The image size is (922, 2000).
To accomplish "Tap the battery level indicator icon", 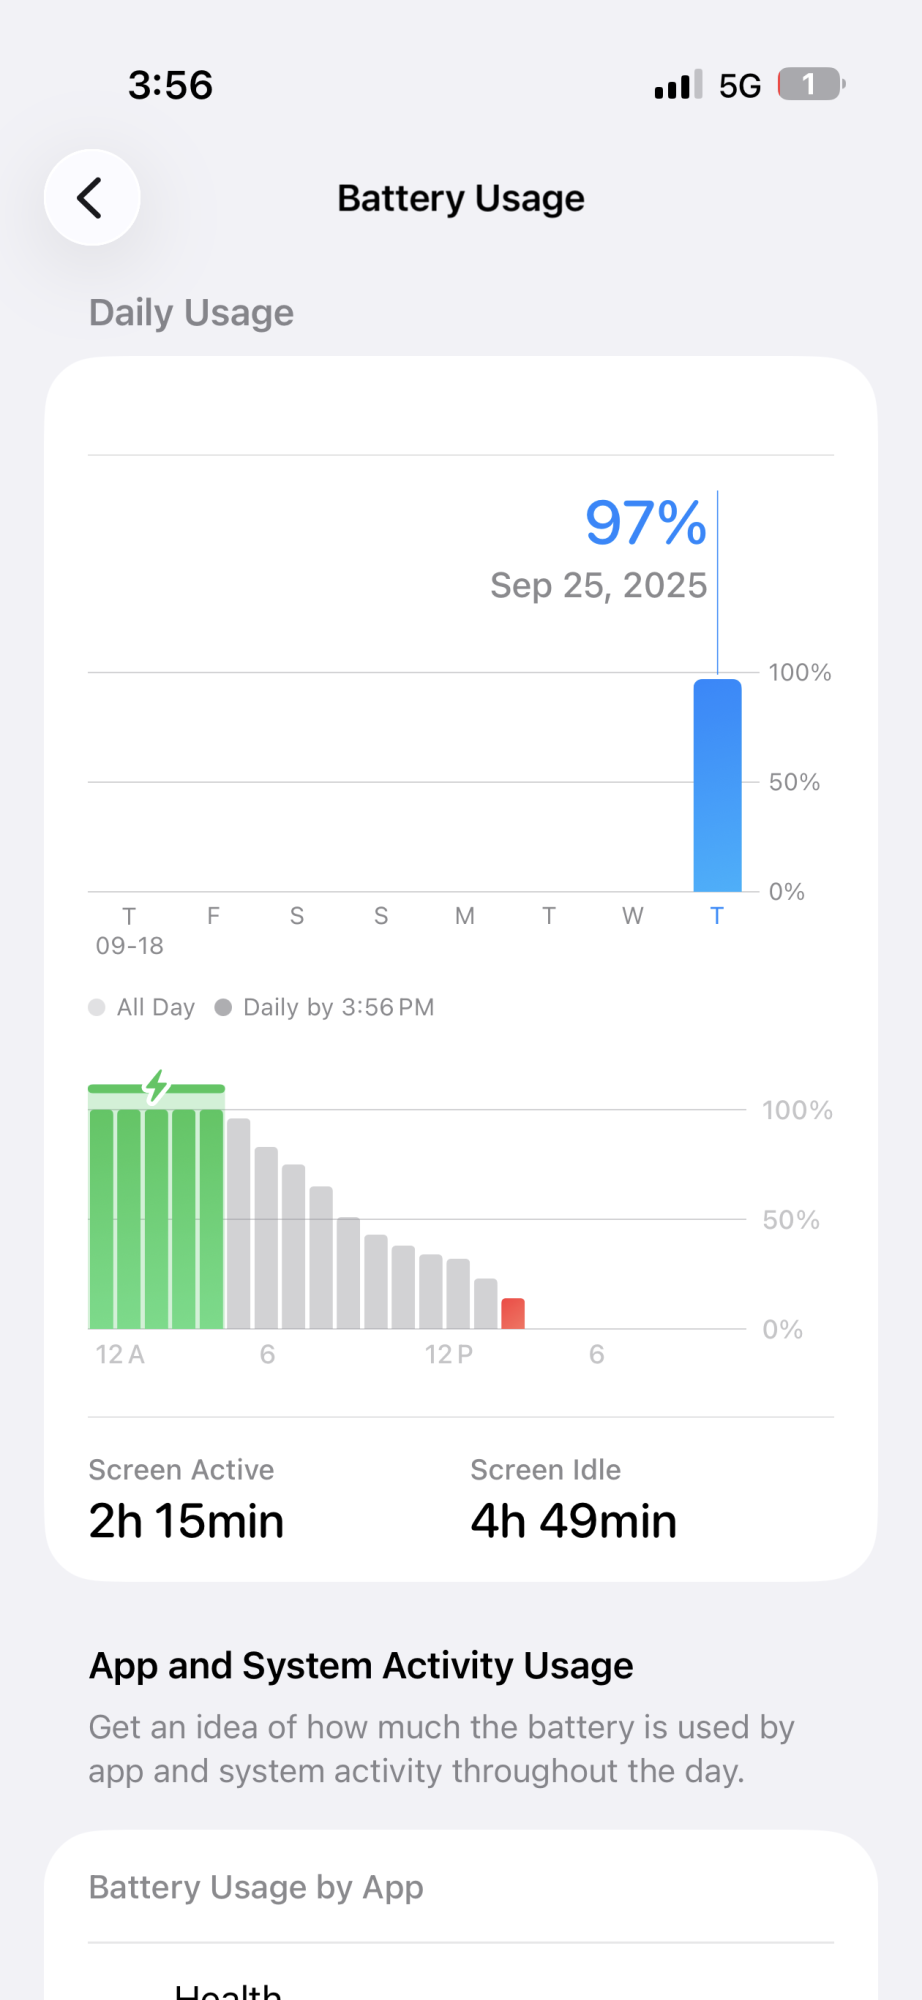I will click(811, 85).
